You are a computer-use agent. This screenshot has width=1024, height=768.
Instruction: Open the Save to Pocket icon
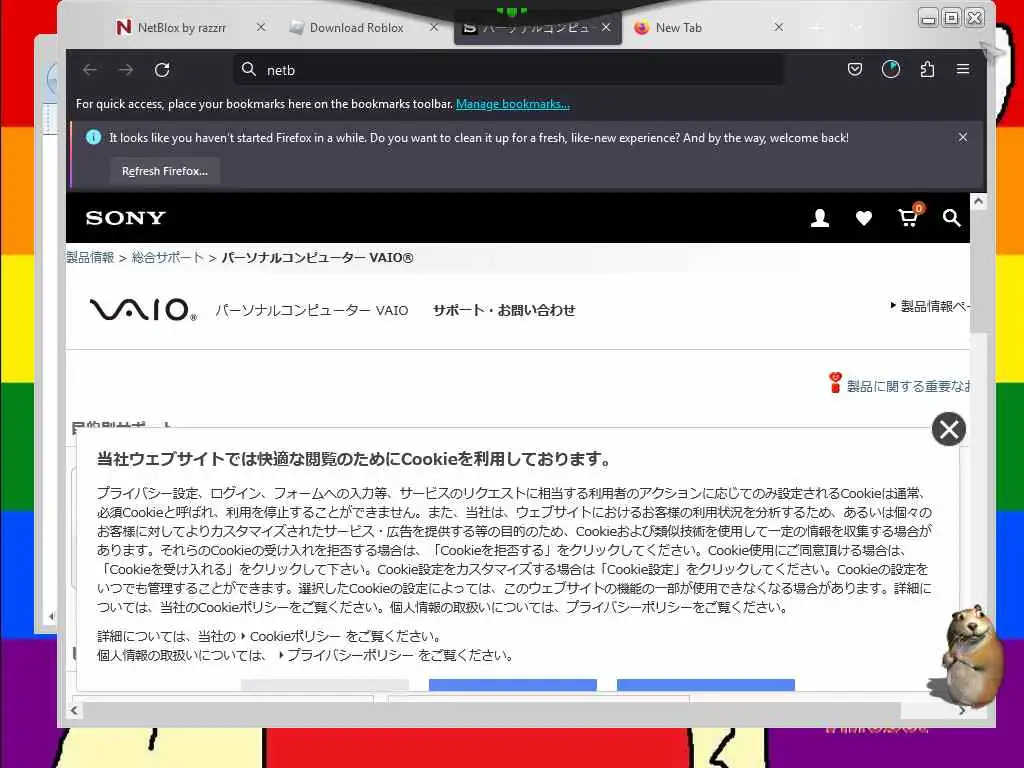point(855,69)
